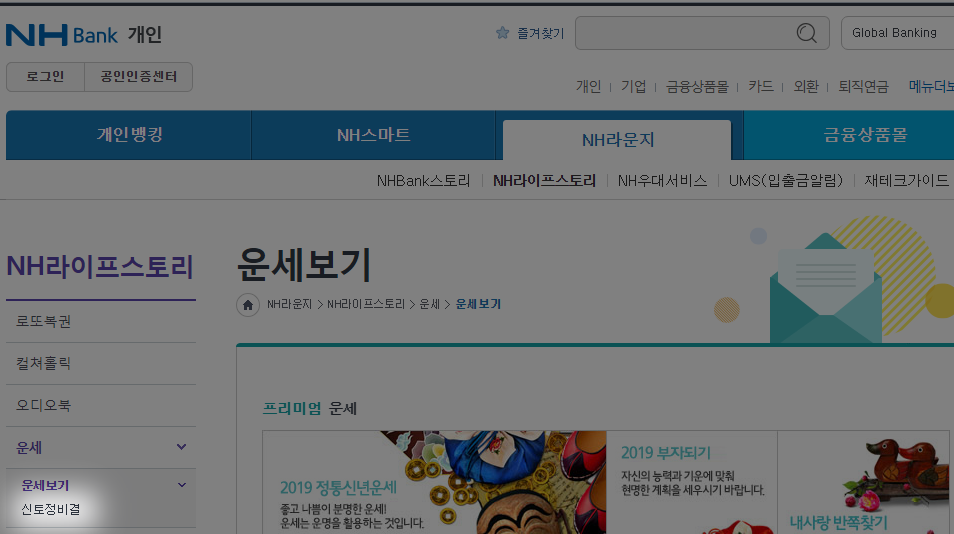
Task: Click NH라운지 in breadcrumb
Action: coord(289,304)
